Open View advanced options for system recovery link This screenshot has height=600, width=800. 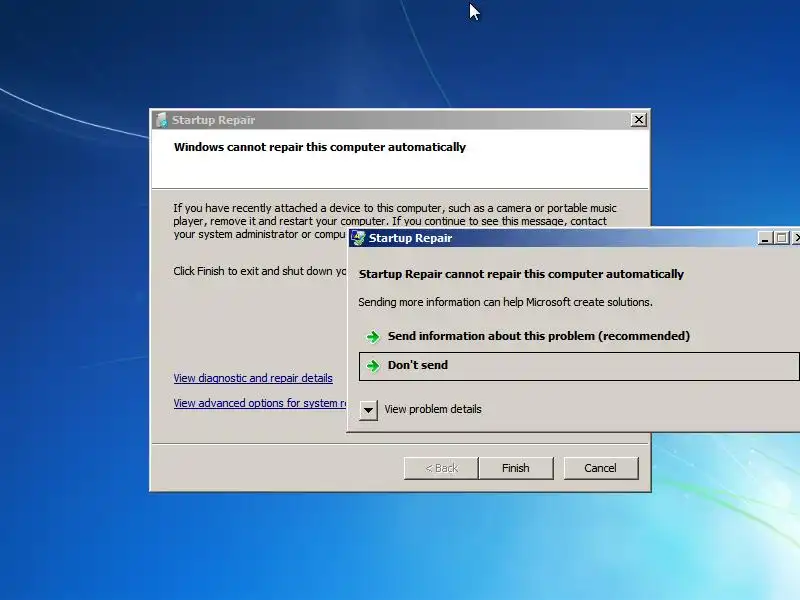click(x=260, y=403)
